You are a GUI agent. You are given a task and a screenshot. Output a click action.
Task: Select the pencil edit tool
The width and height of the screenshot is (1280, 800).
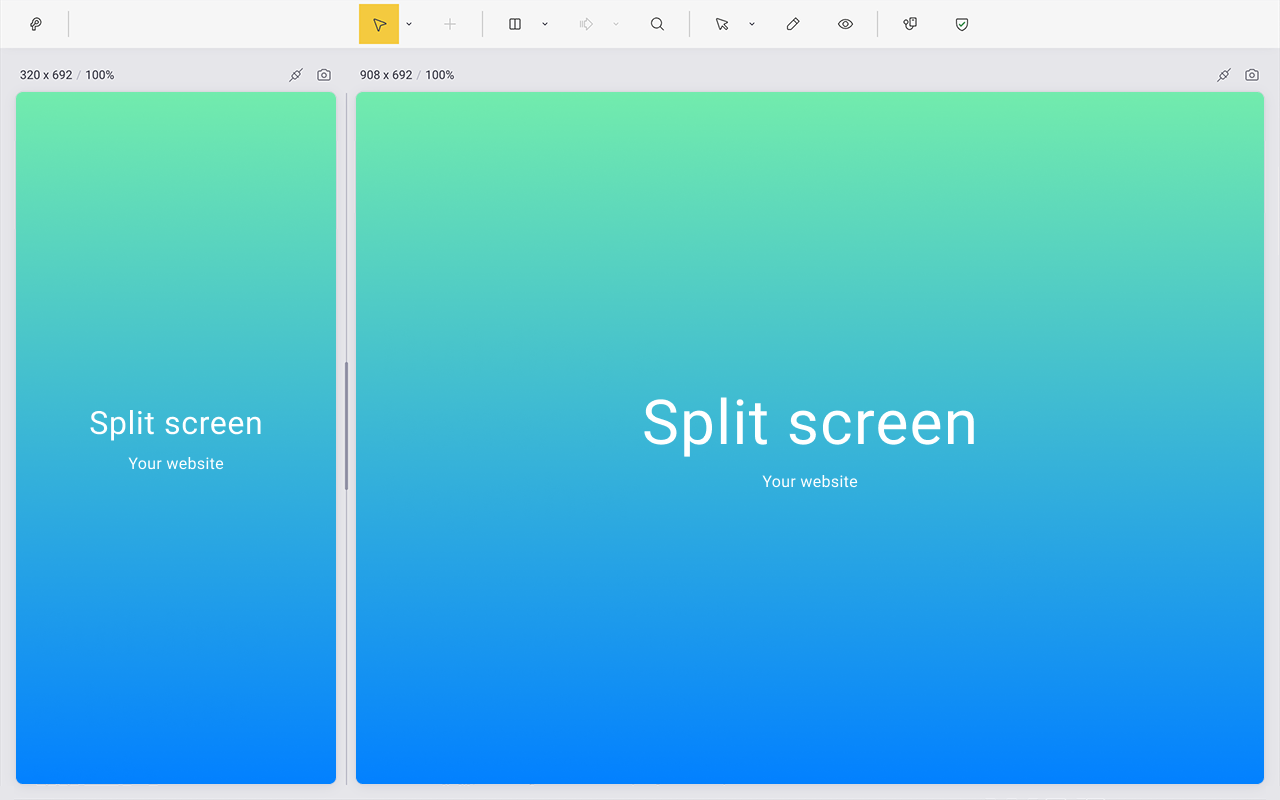pos(793,24)
